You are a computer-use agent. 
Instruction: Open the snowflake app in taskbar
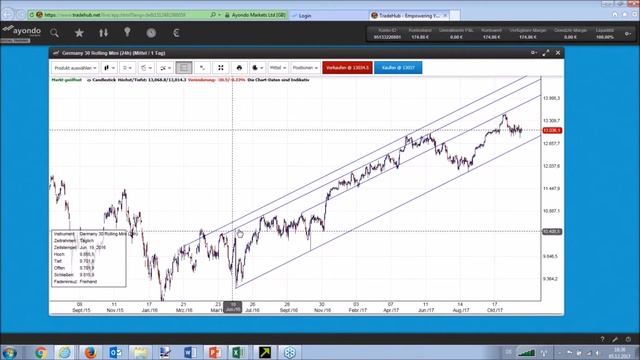tap(289, 352)
